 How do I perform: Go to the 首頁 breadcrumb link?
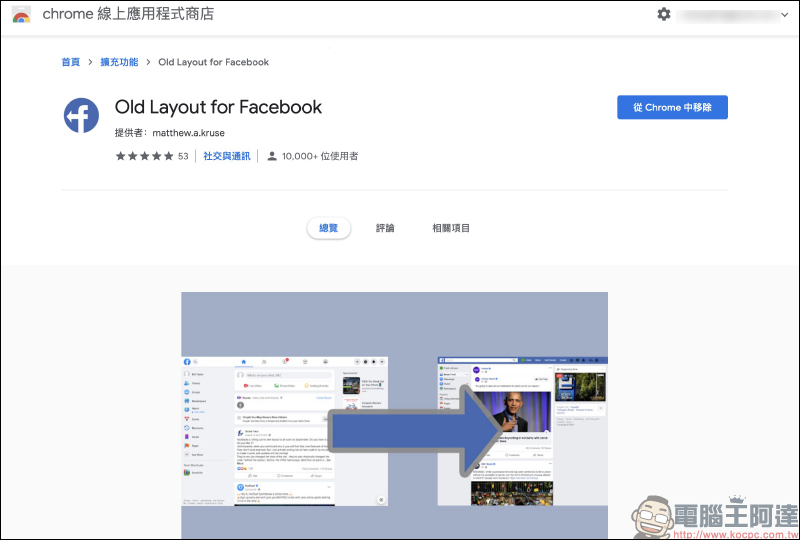(70, 62)
